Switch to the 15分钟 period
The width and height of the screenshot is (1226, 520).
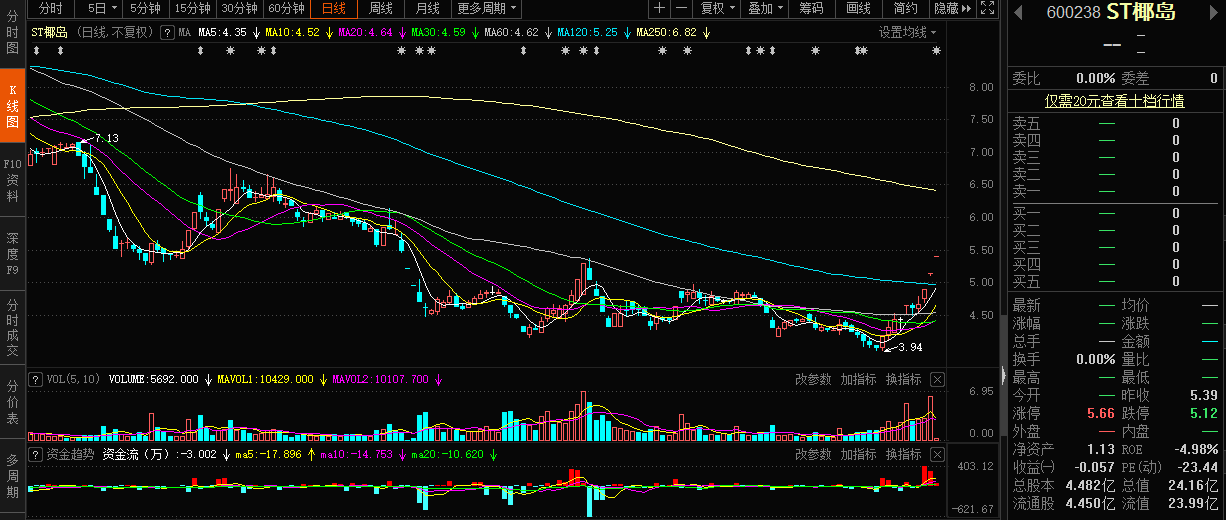coord(192,8)
